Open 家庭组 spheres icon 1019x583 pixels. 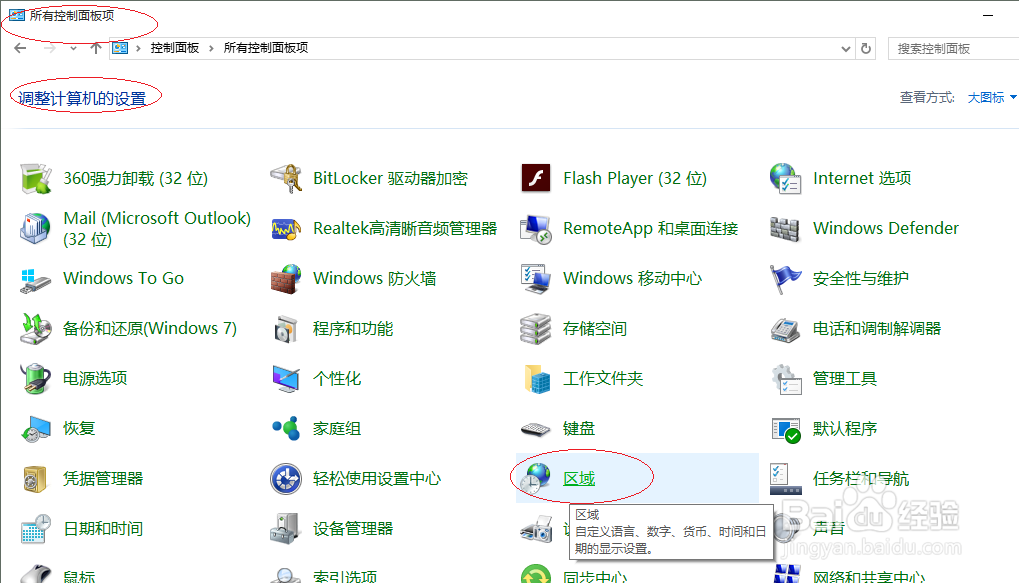pos(286,428)
